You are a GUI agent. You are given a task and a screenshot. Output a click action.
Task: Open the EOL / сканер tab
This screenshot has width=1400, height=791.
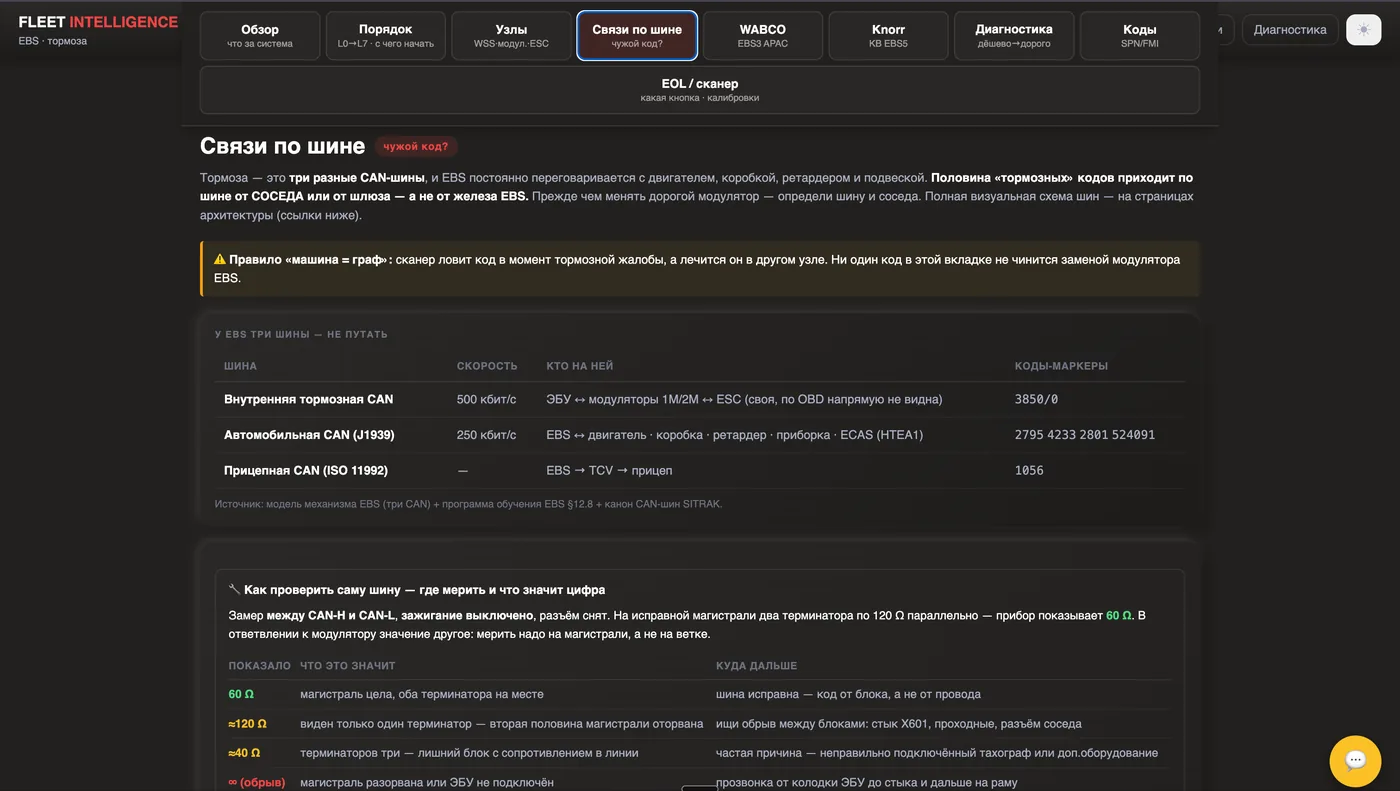[700, 90]
